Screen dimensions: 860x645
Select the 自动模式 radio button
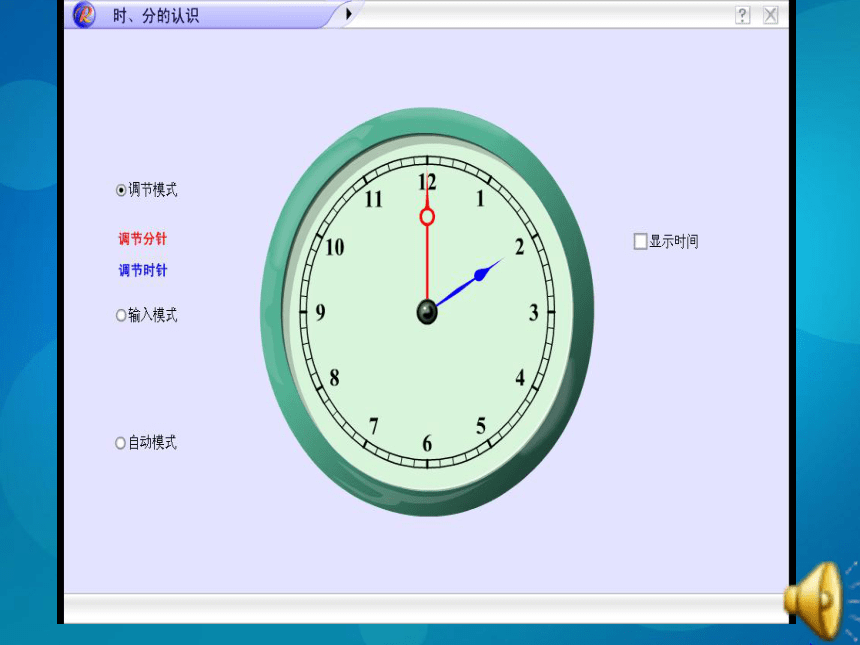(x=121, y=443)
